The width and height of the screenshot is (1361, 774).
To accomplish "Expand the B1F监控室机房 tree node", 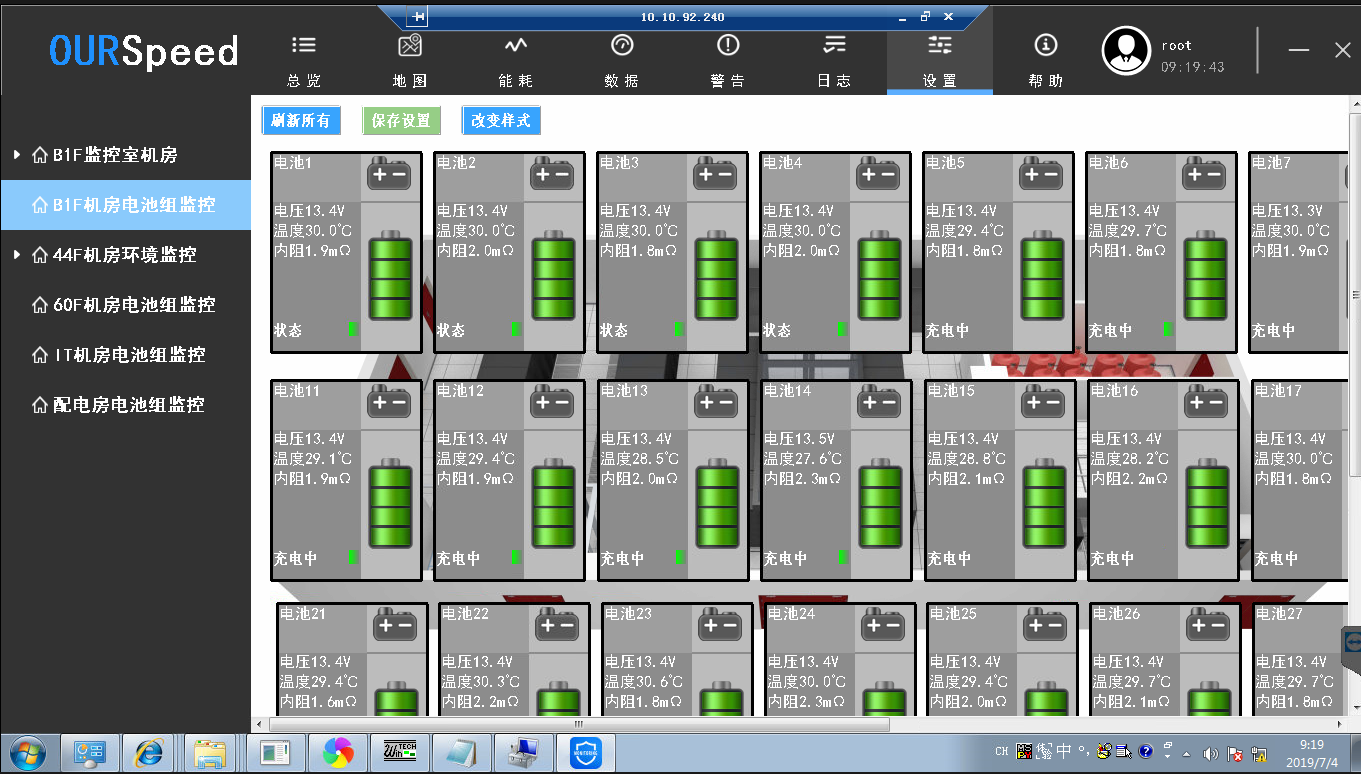I will 17,155.
